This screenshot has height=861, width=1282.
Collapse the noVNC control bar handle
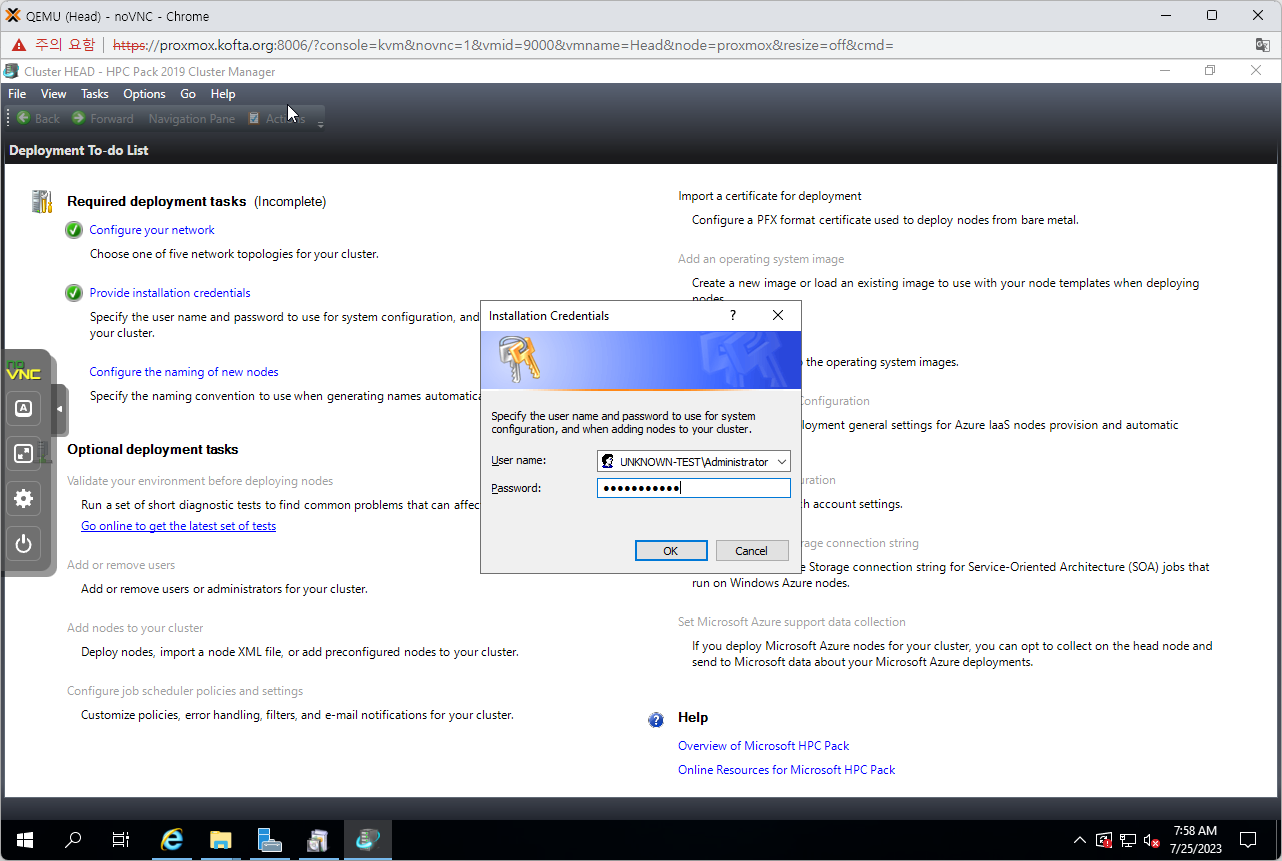point(59,409)
